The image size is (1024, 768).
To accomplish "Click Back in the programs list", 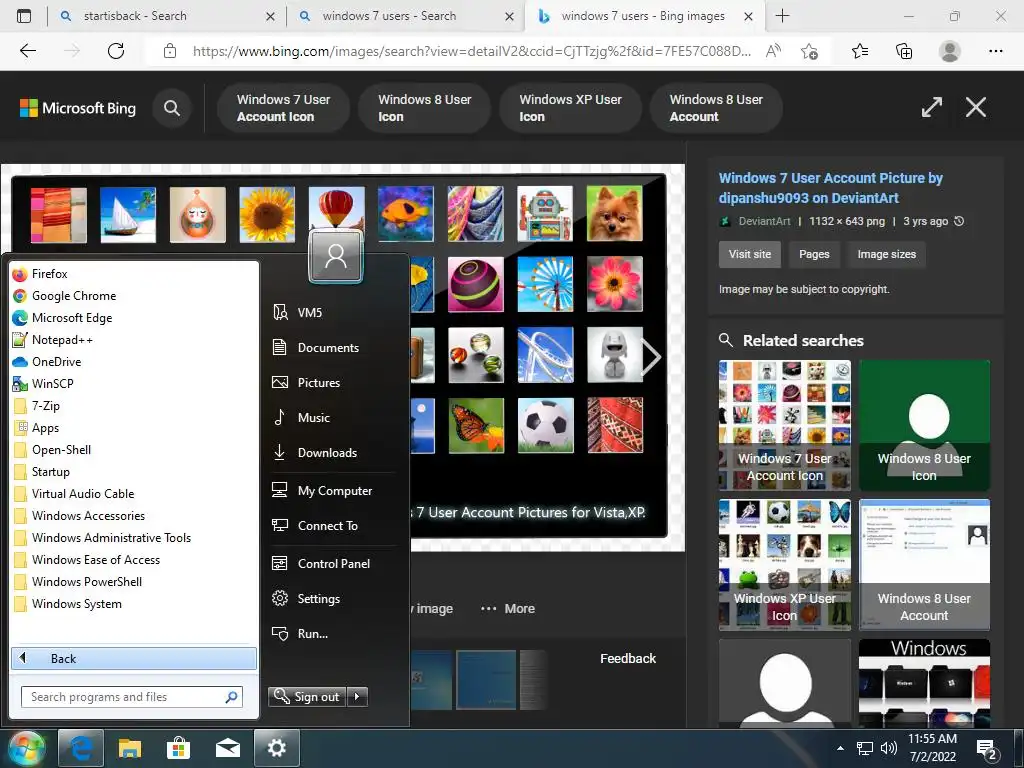I will (134, 658).
